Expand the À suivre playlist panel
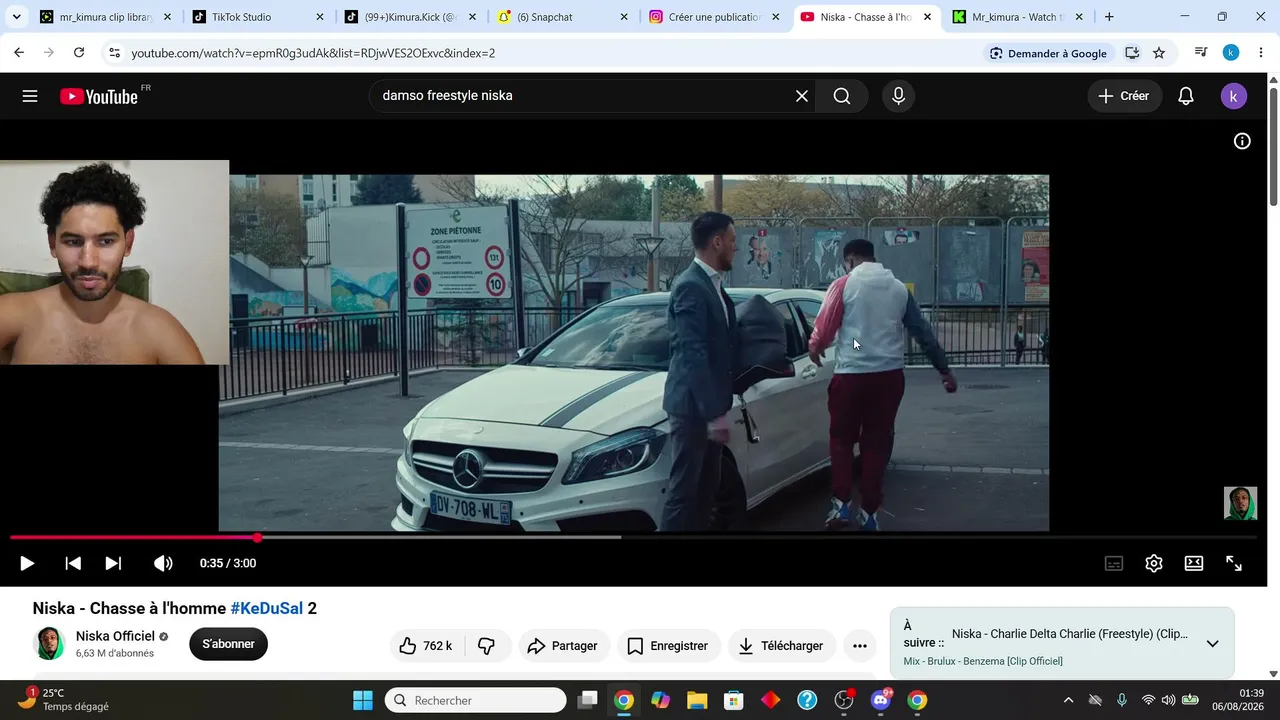Image resolution: width=1280 pixels, height=720 pixels. pyautogui.click(x=1212, y=644)
